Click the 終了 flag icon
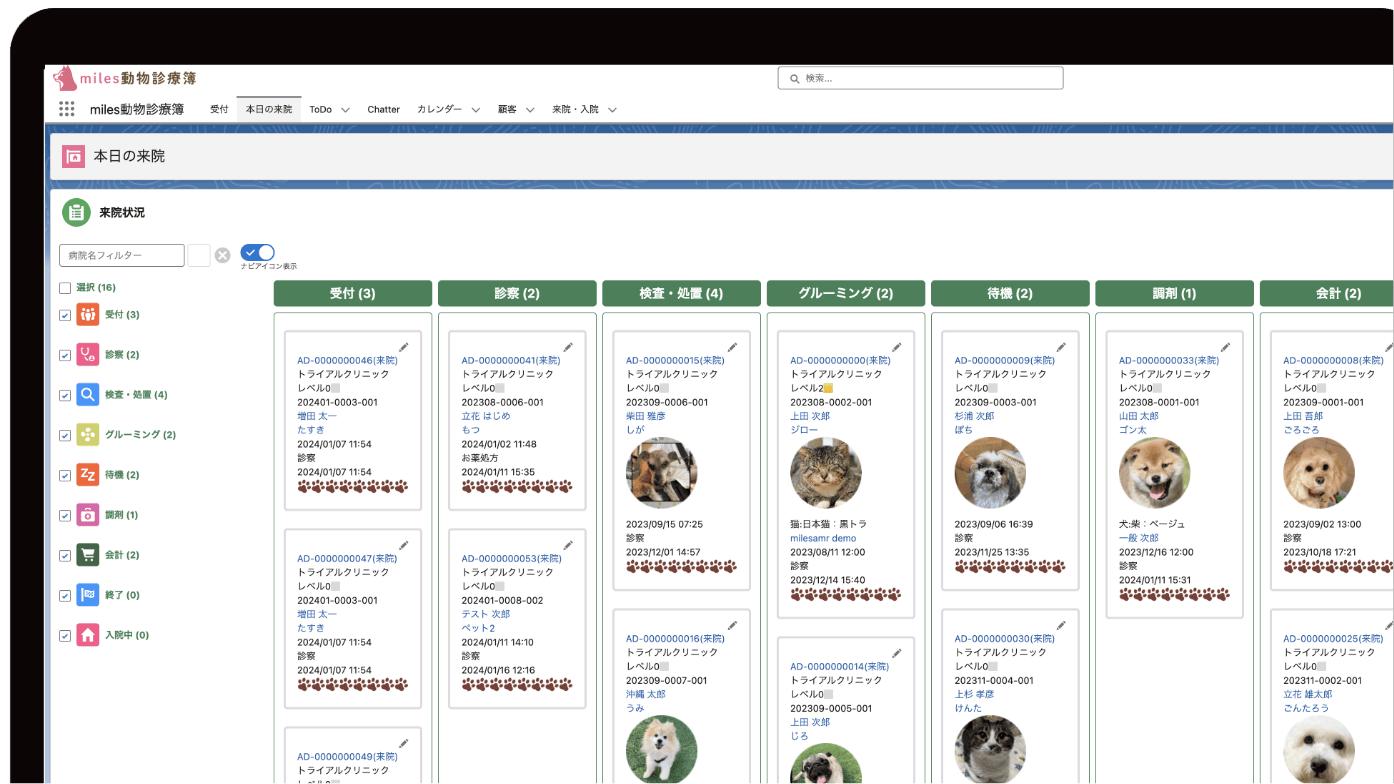 88,595
